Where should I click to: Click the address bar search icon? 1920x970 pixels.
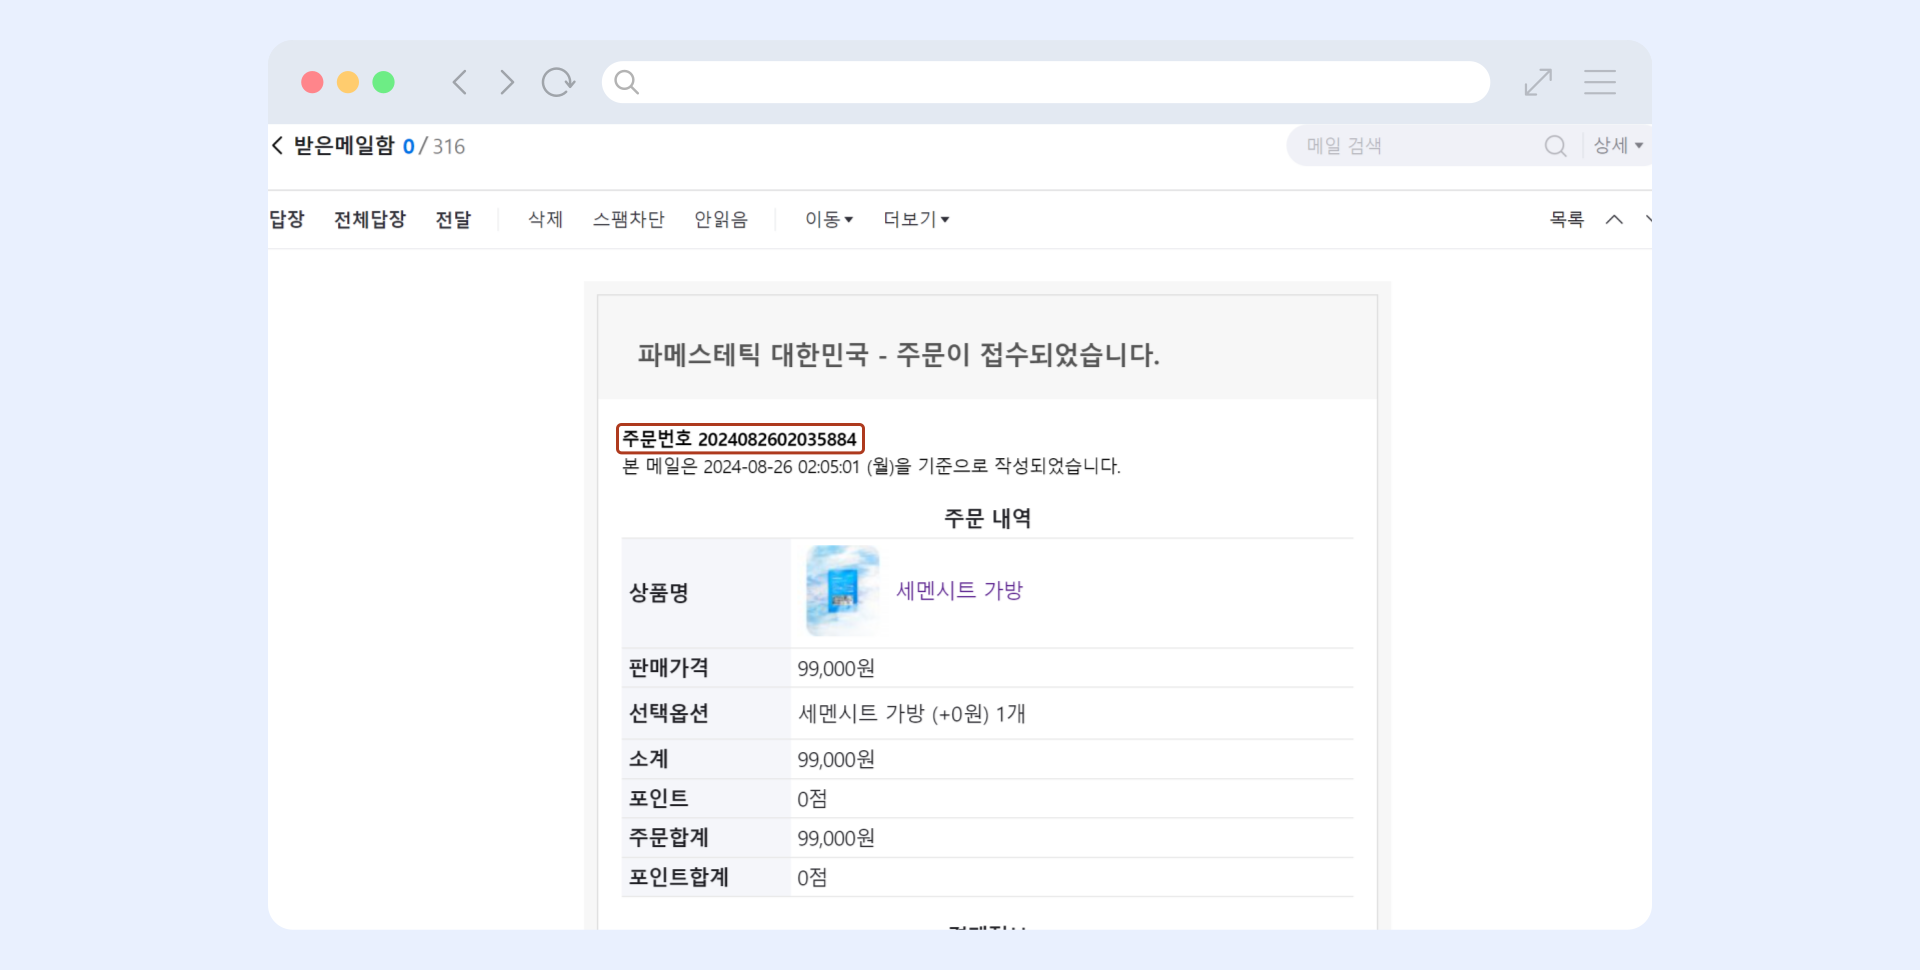point(626,82)
